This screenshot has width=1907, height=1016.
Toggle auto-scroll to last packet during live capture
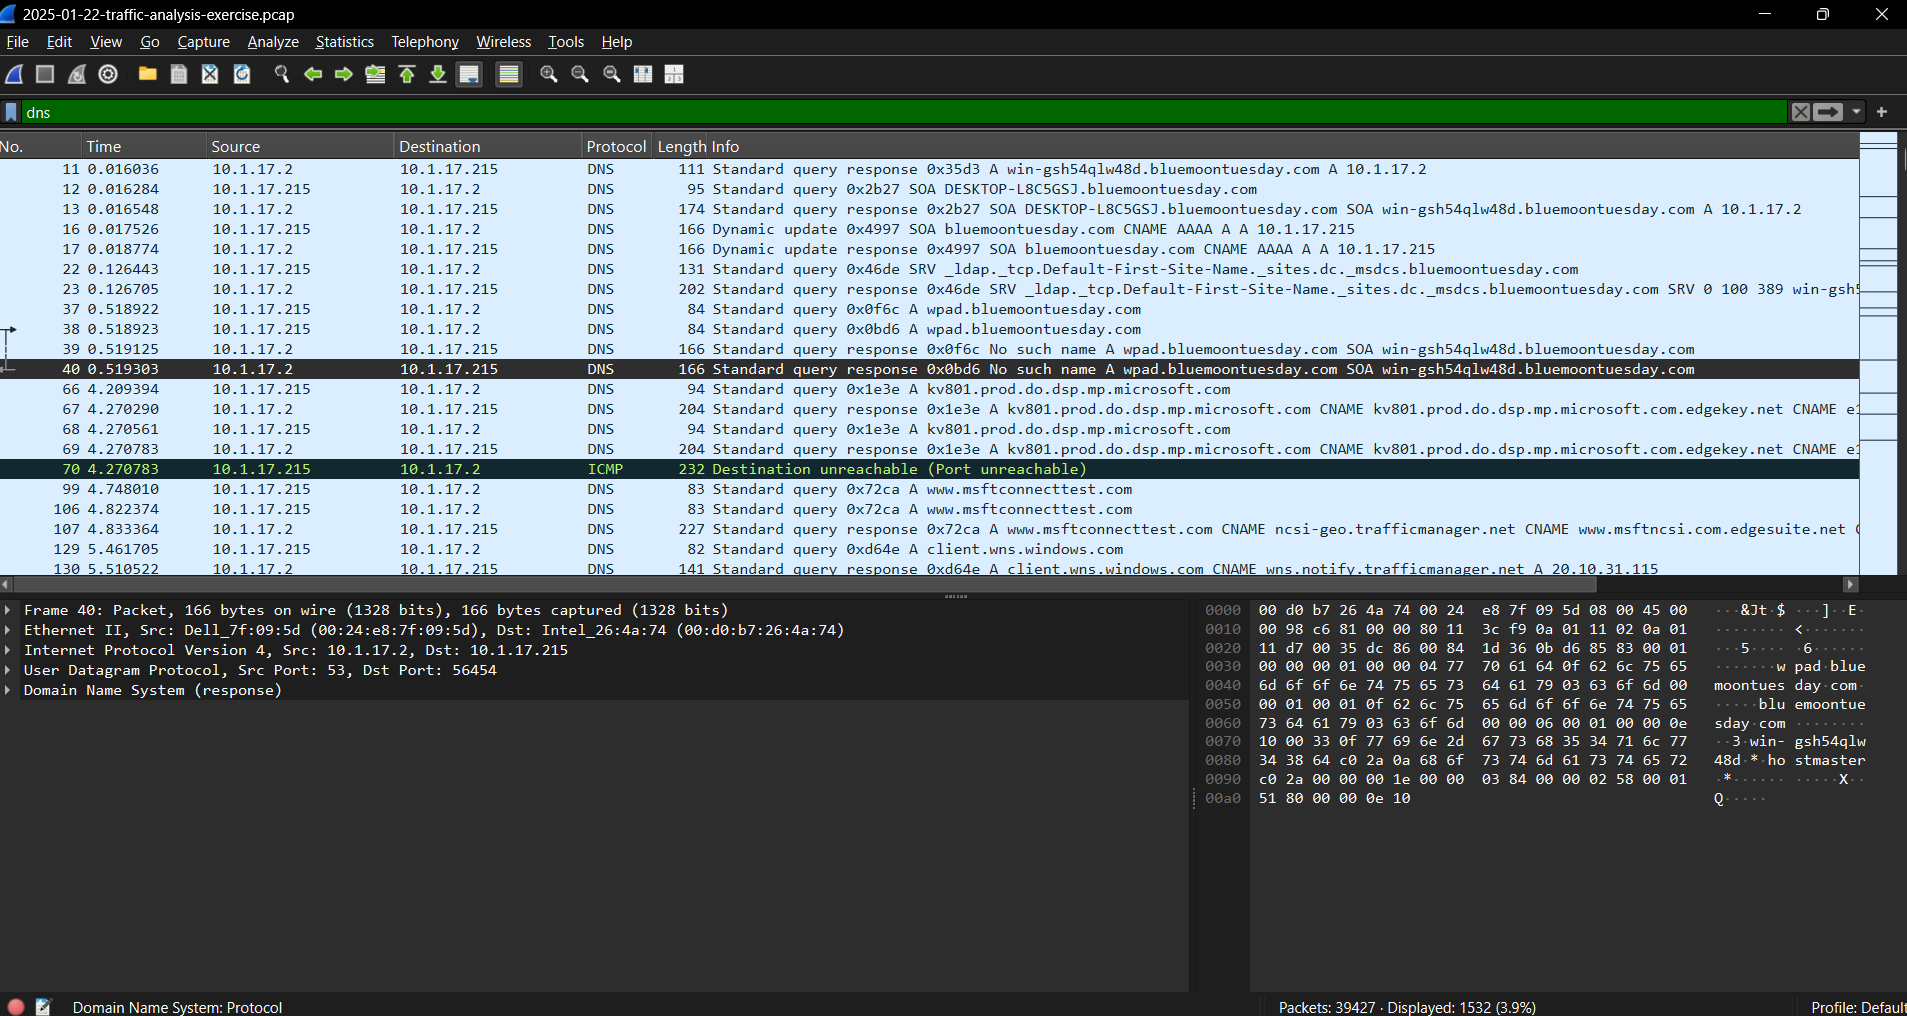[469, 74]
